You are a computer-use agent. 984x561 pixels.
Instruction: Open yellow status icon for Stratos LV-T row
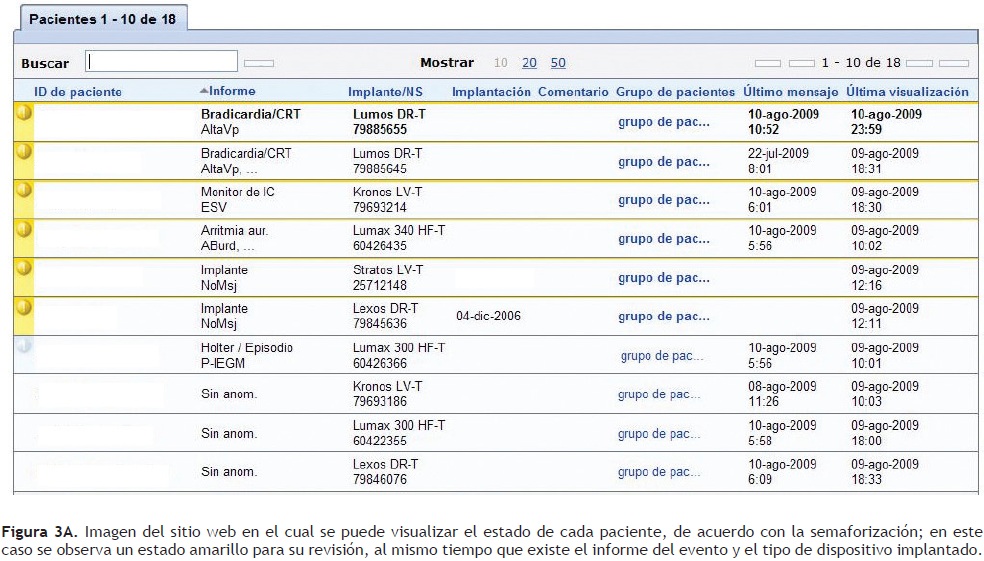click(23, 268)
